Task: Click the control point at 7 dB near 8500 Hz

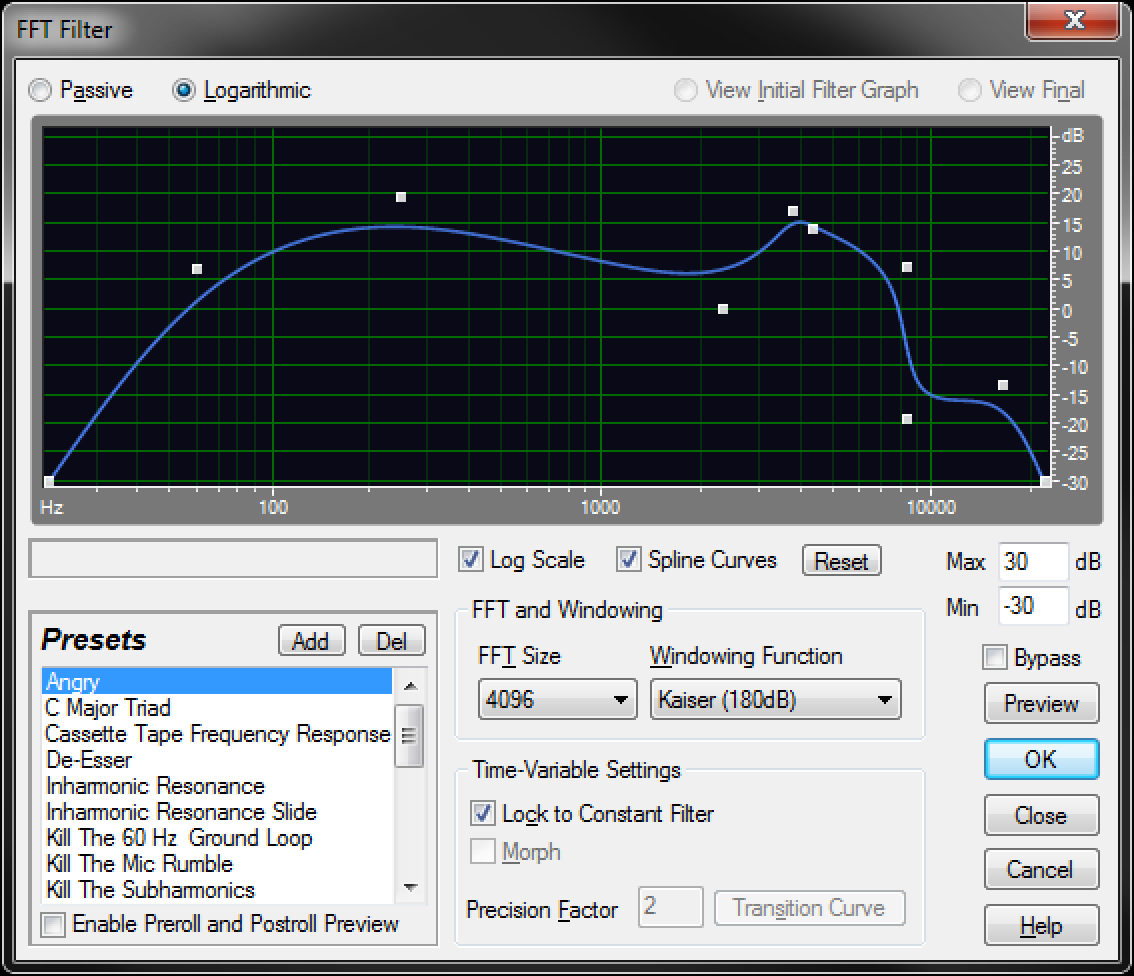Action: click(907, 267)
